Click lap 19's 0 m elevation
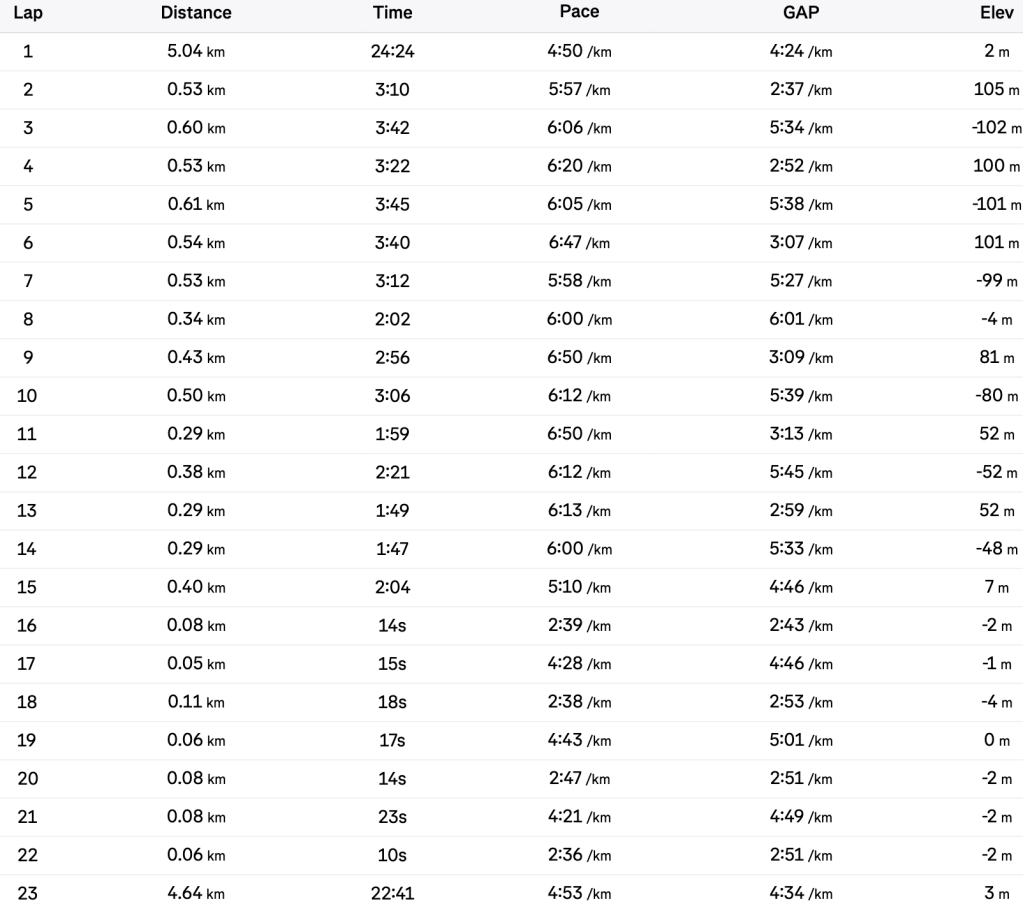The width and height of the screenshot is (1023, 911). coord(996,740)
